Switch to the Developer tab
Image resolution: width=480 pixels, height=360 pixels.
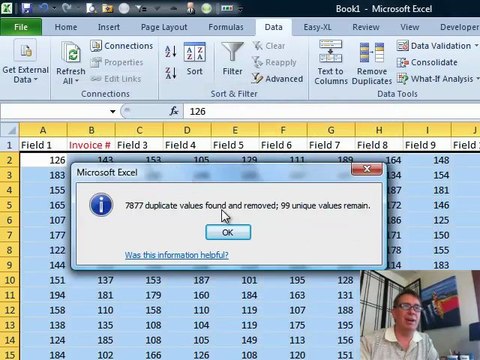(x=459, y=27)
